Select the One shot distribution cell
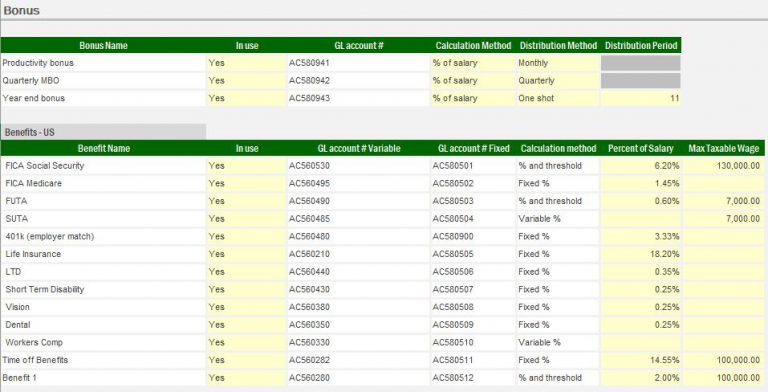768x392 pixels. click(558, 98)
